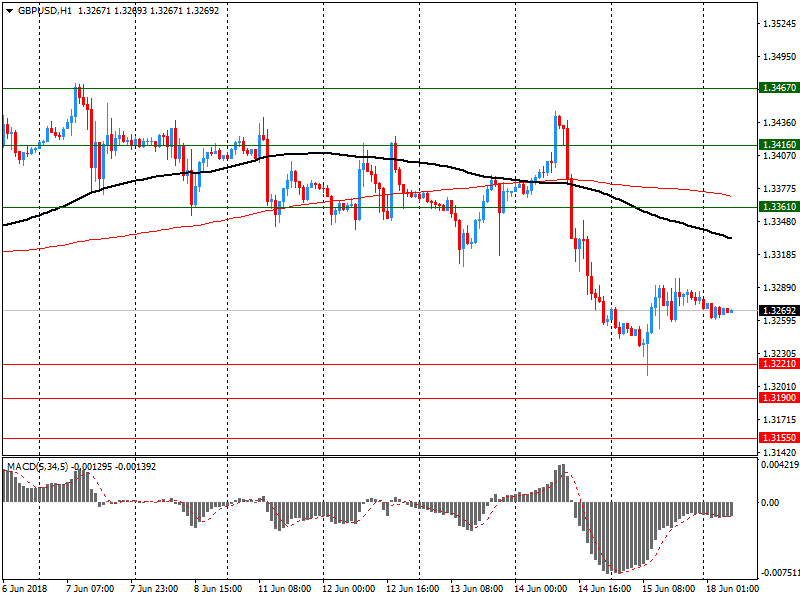Click the 1.35245 price axis value

[778, 23]
